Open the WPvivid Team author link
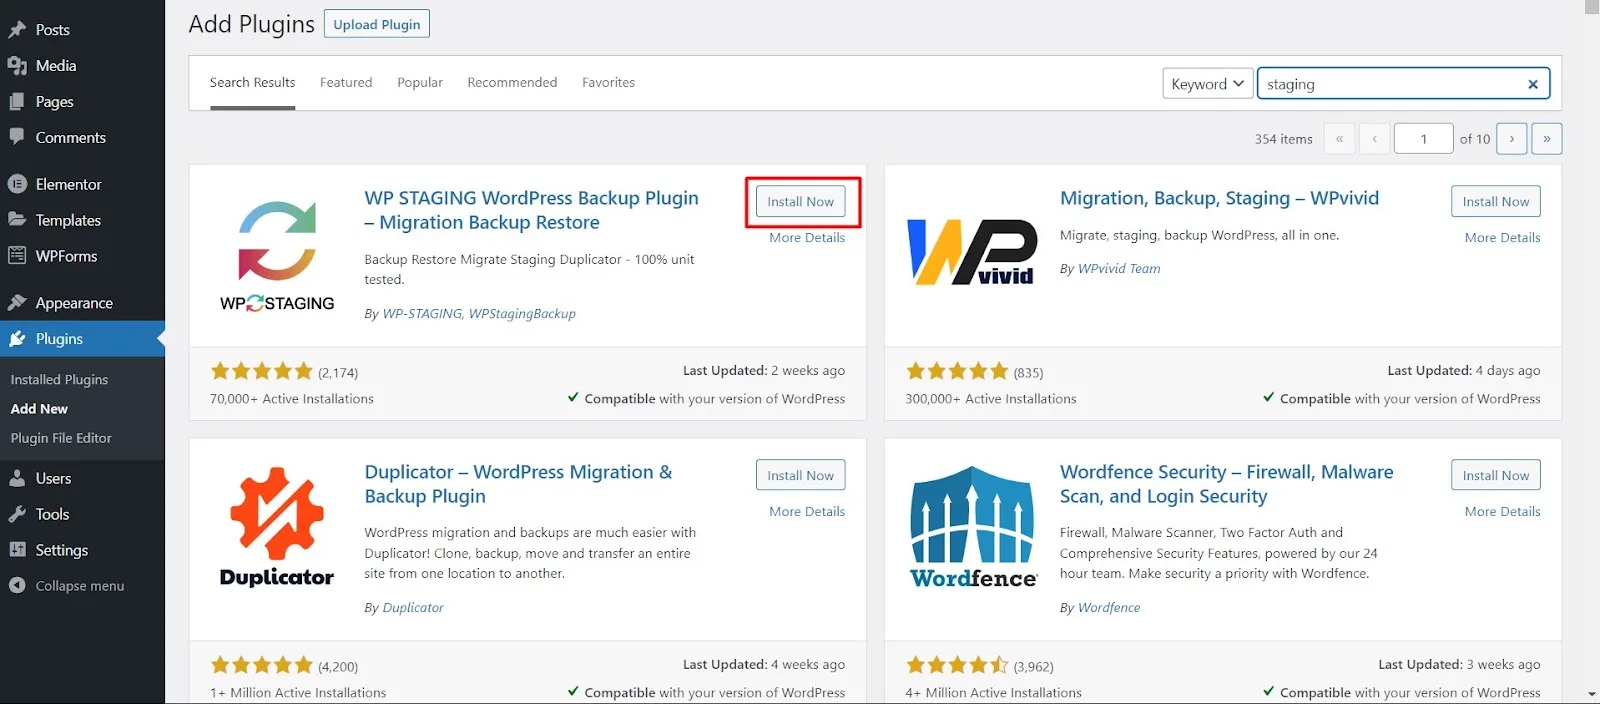Image resolution: width=1600 pixels, height=704 pixels. (1119, 269)
